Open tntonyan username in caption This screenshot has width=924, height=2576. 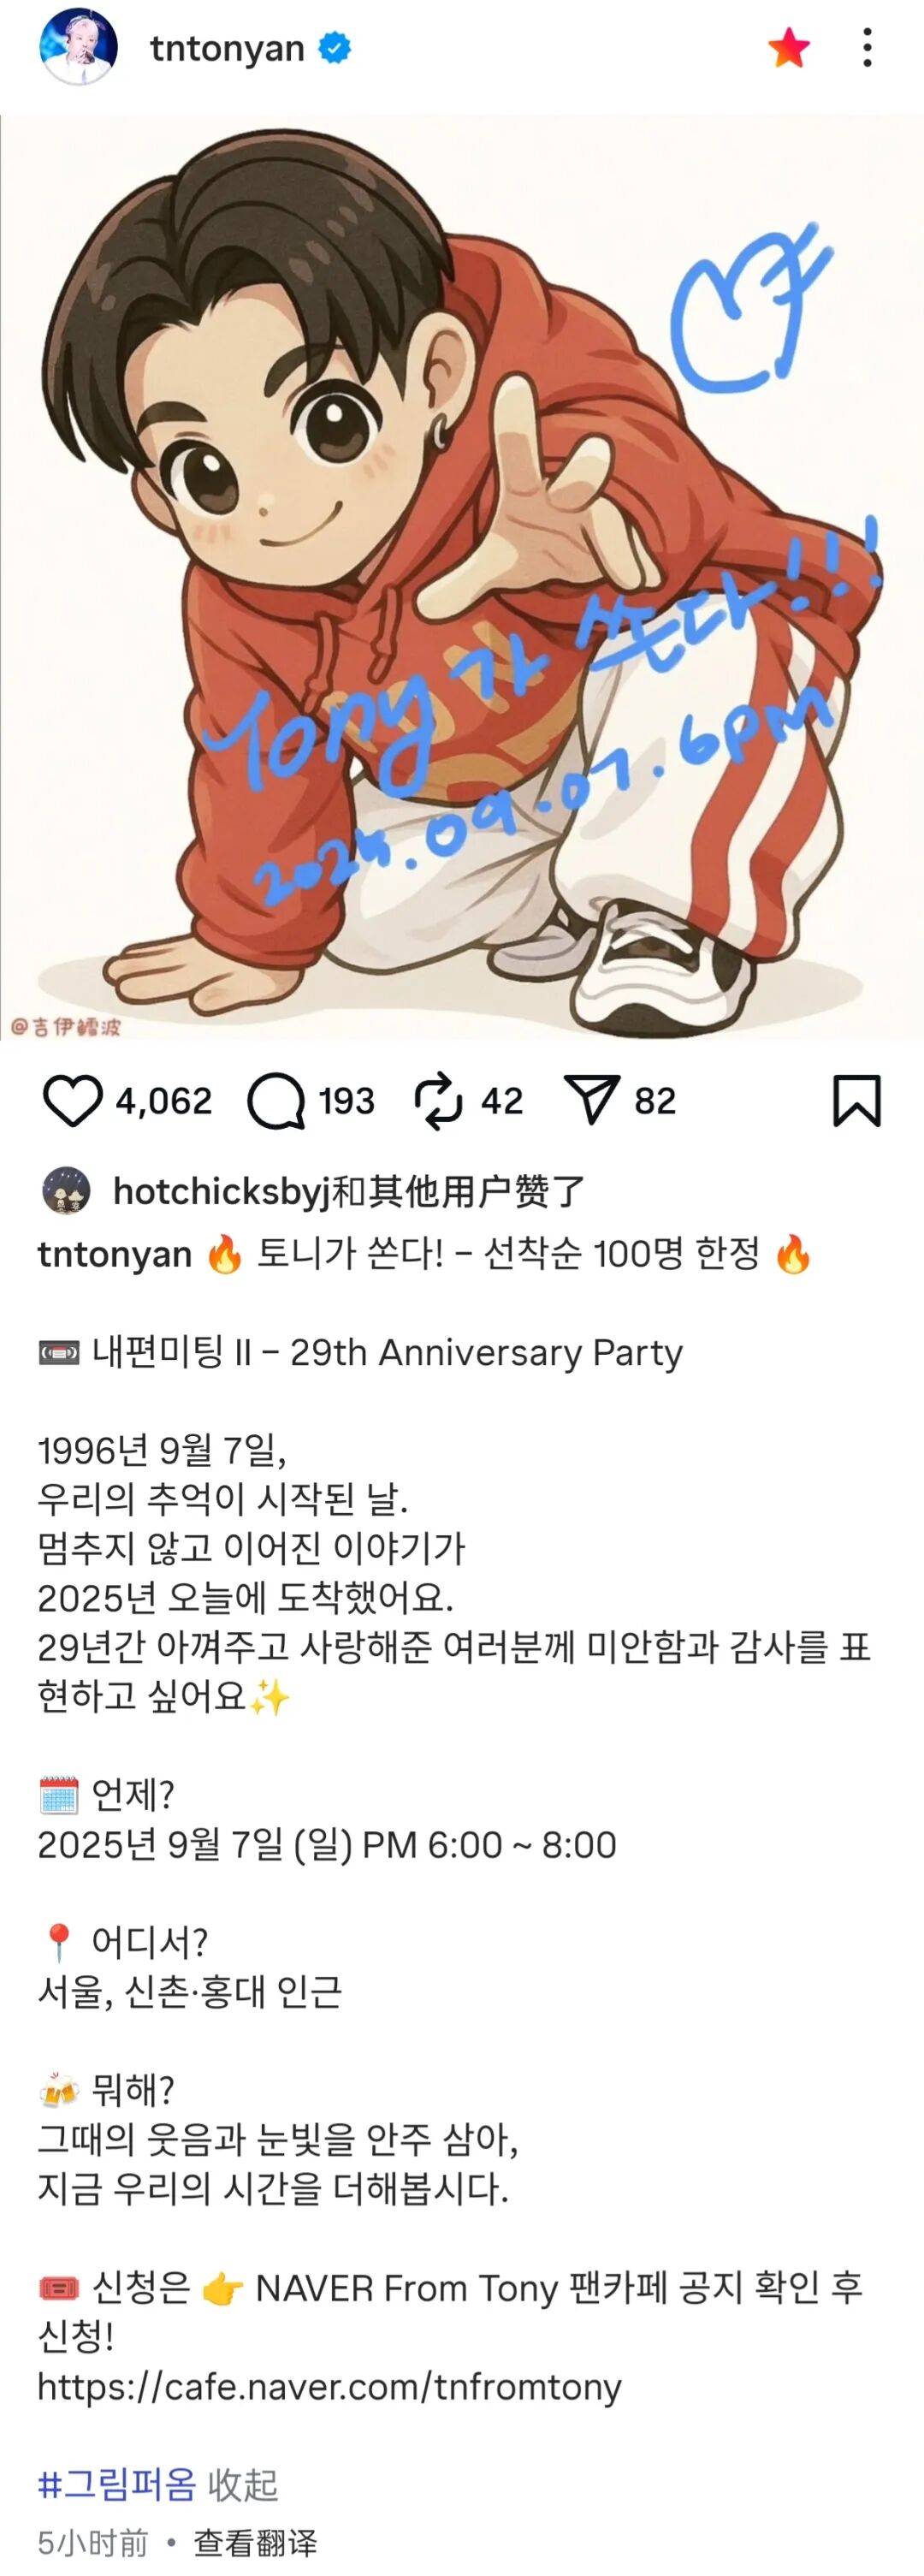(115, 1254)
